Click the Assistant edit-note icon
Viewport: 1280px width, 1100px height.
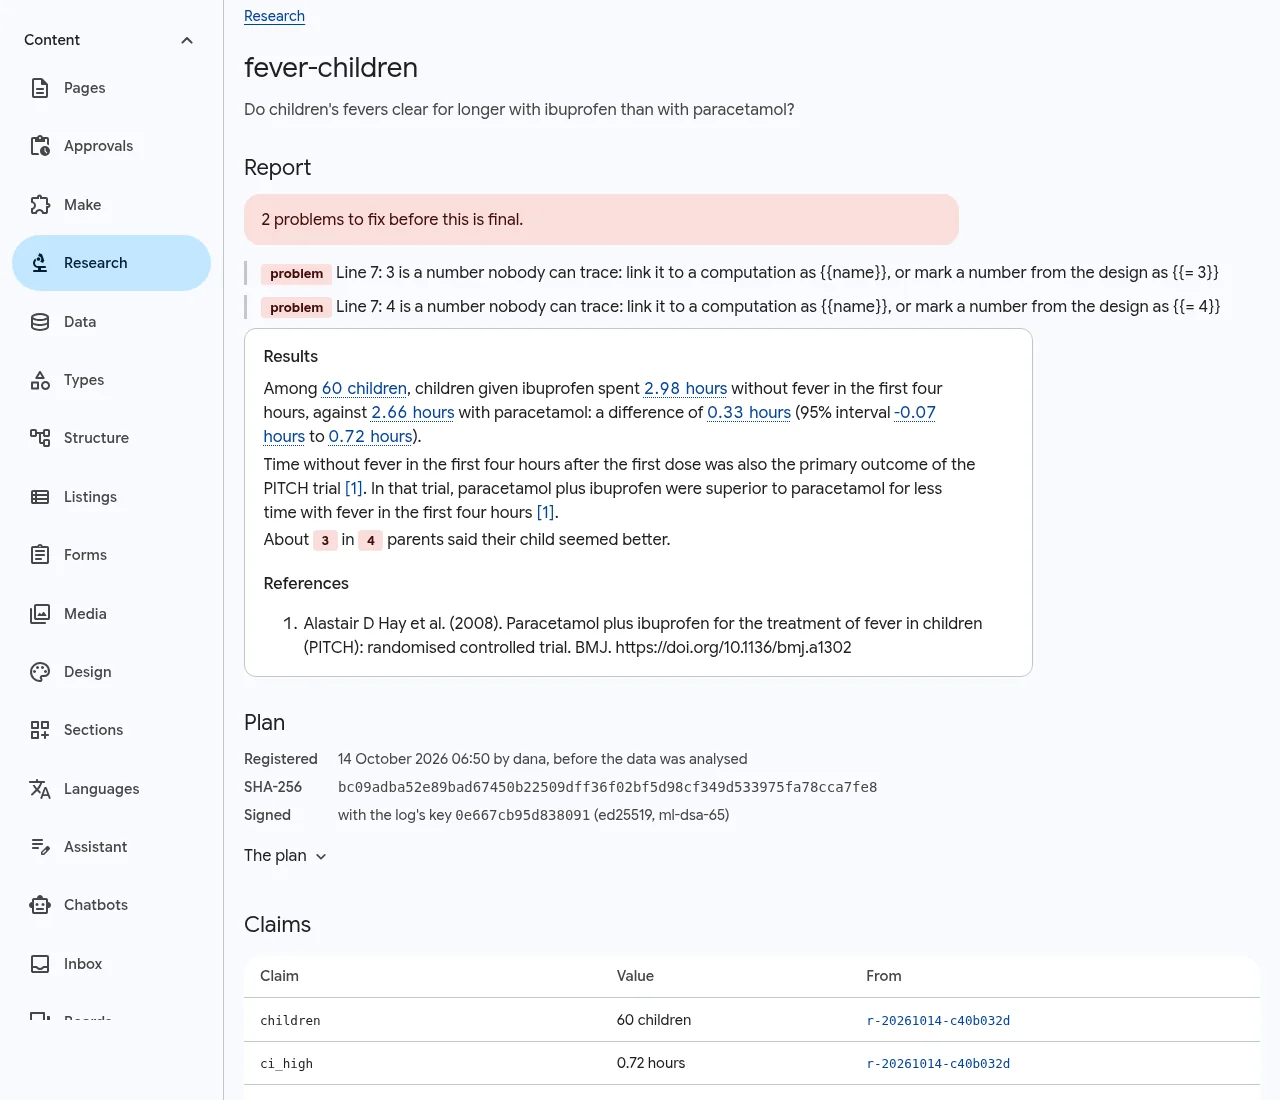click(40, 847)
